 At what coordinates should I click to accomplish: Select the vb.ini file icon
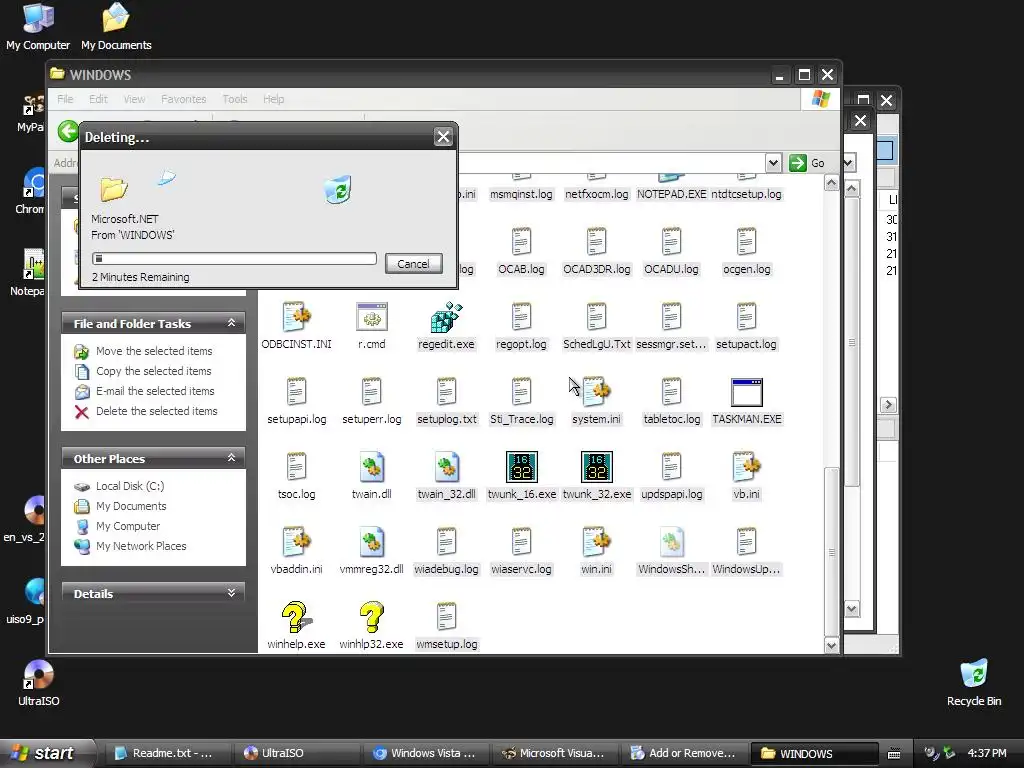(x=746, y=468)
